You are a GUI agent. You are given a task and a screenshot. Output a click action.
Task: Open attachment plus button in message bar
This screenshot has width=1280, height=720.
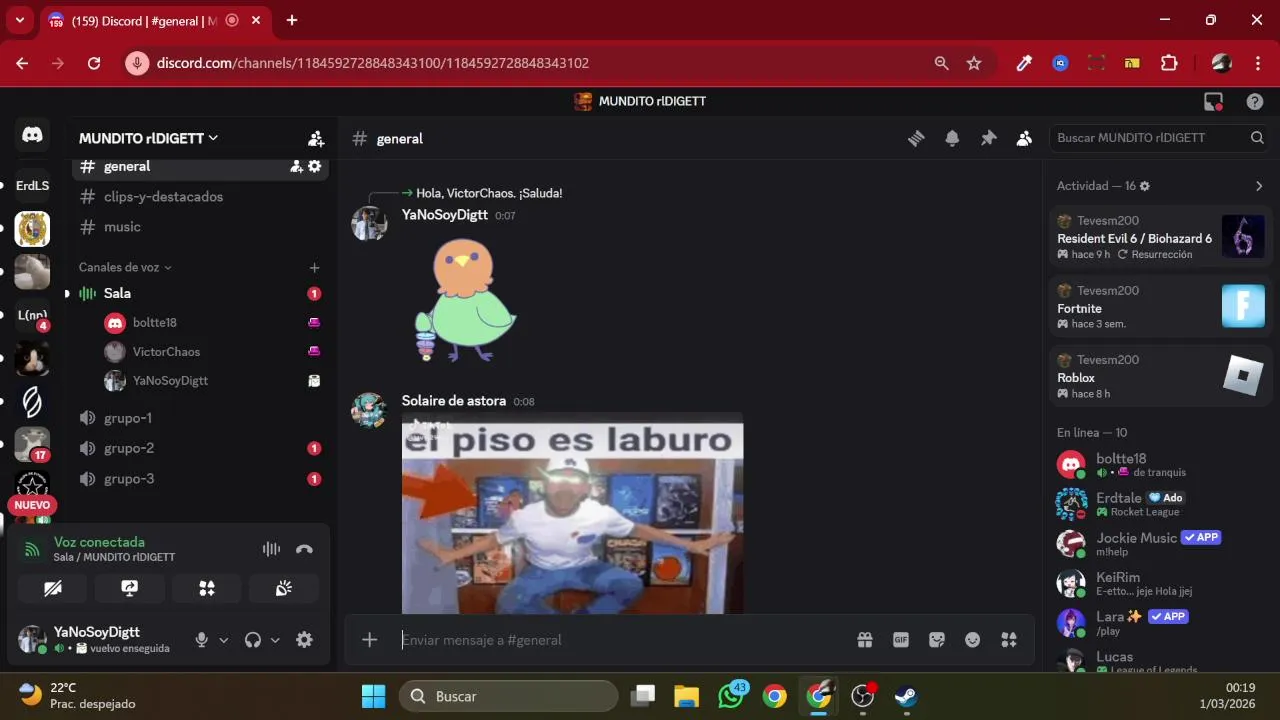click(369, 640)
